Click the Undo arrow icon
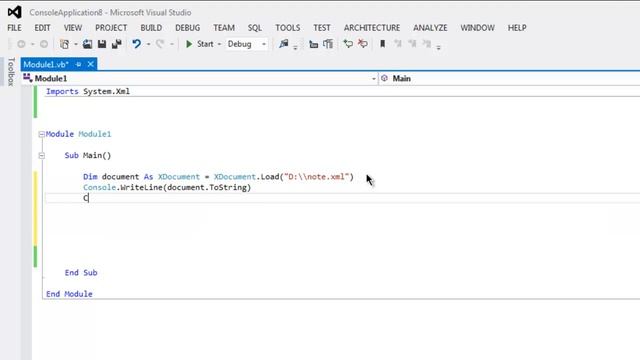640x360 pixels. tap(136, 44)
